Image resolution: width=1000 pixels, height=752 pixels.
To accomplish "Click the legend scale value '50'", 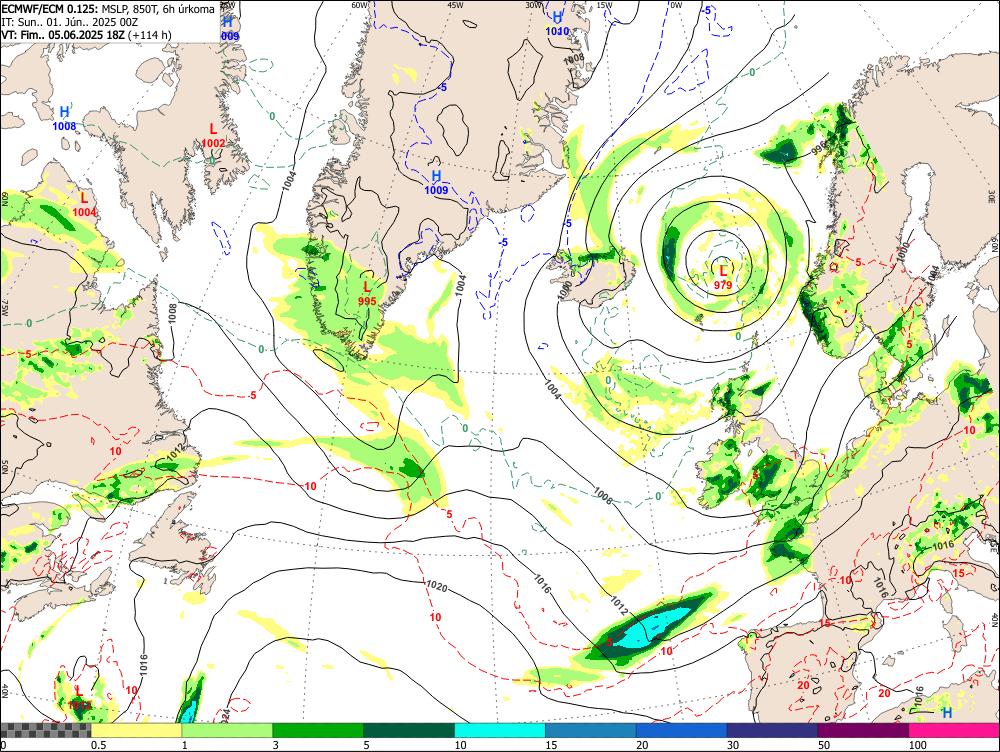I will pos(824,745).
